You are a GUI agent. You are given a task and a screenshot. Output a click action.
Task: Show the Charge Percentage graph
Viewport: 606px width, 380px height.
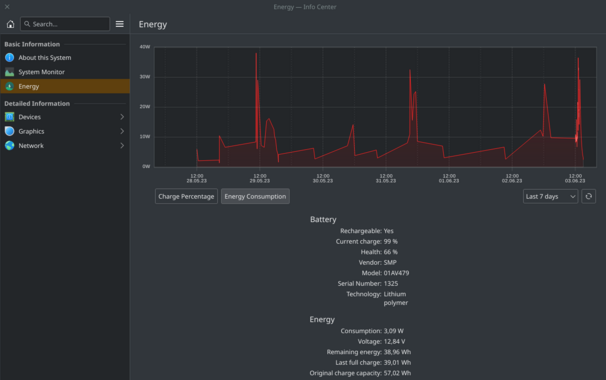[x=186, y=196]
